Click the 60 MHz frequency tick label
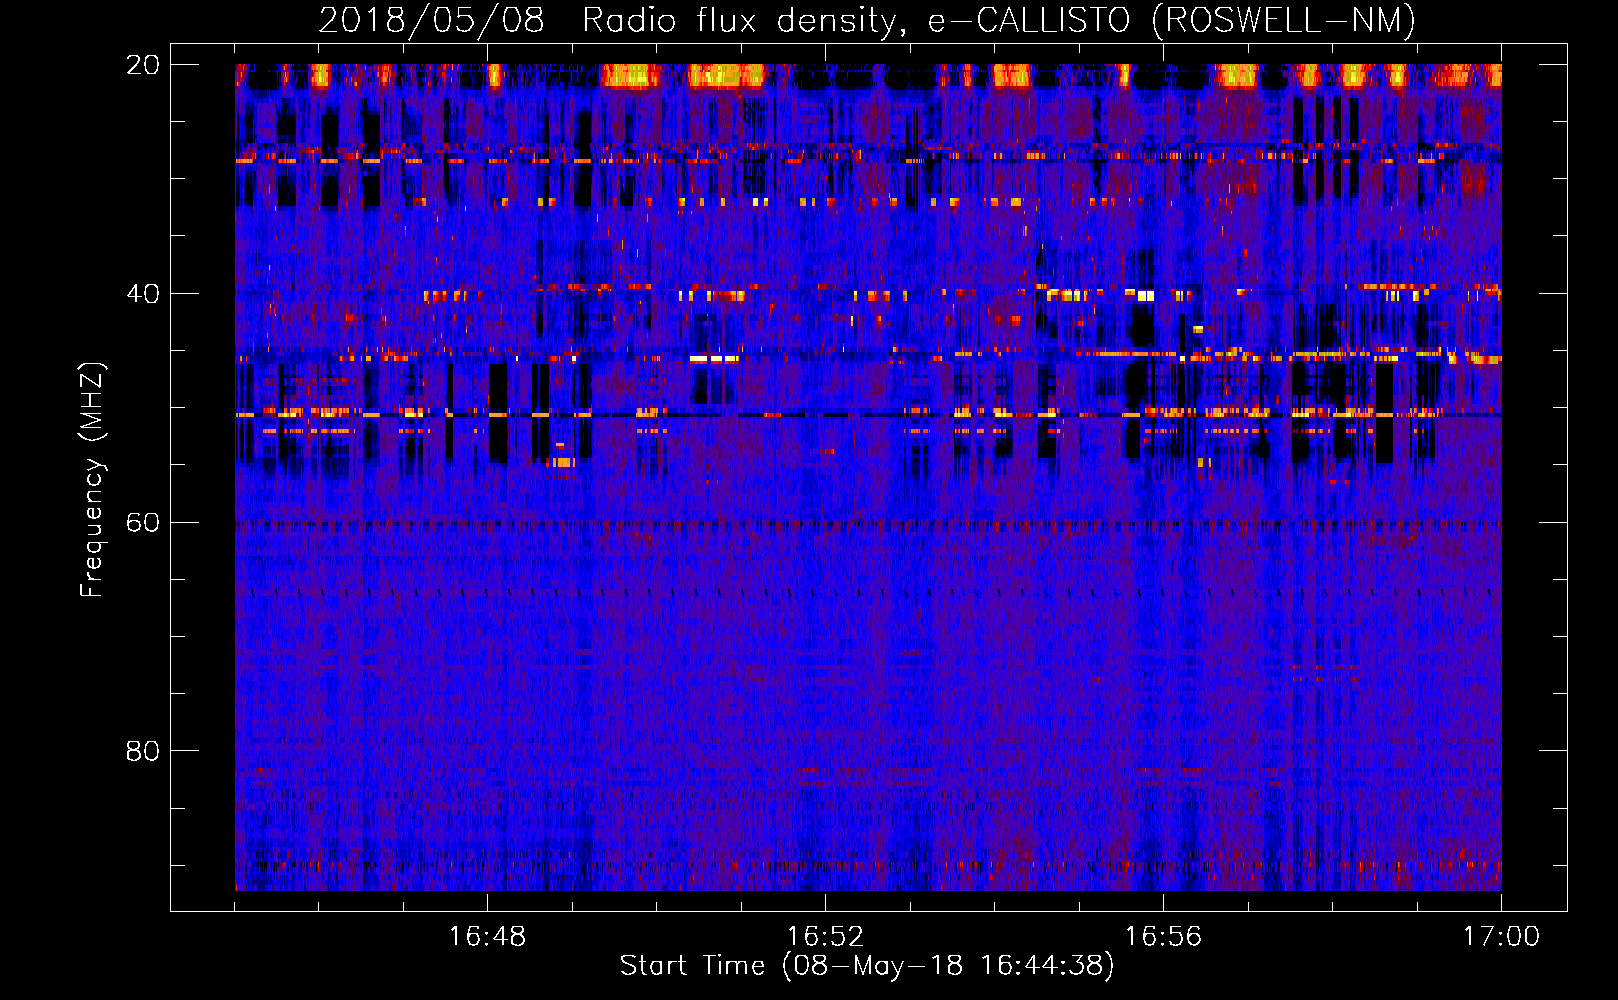1618x1000 pixels. [x=143, y=523]
